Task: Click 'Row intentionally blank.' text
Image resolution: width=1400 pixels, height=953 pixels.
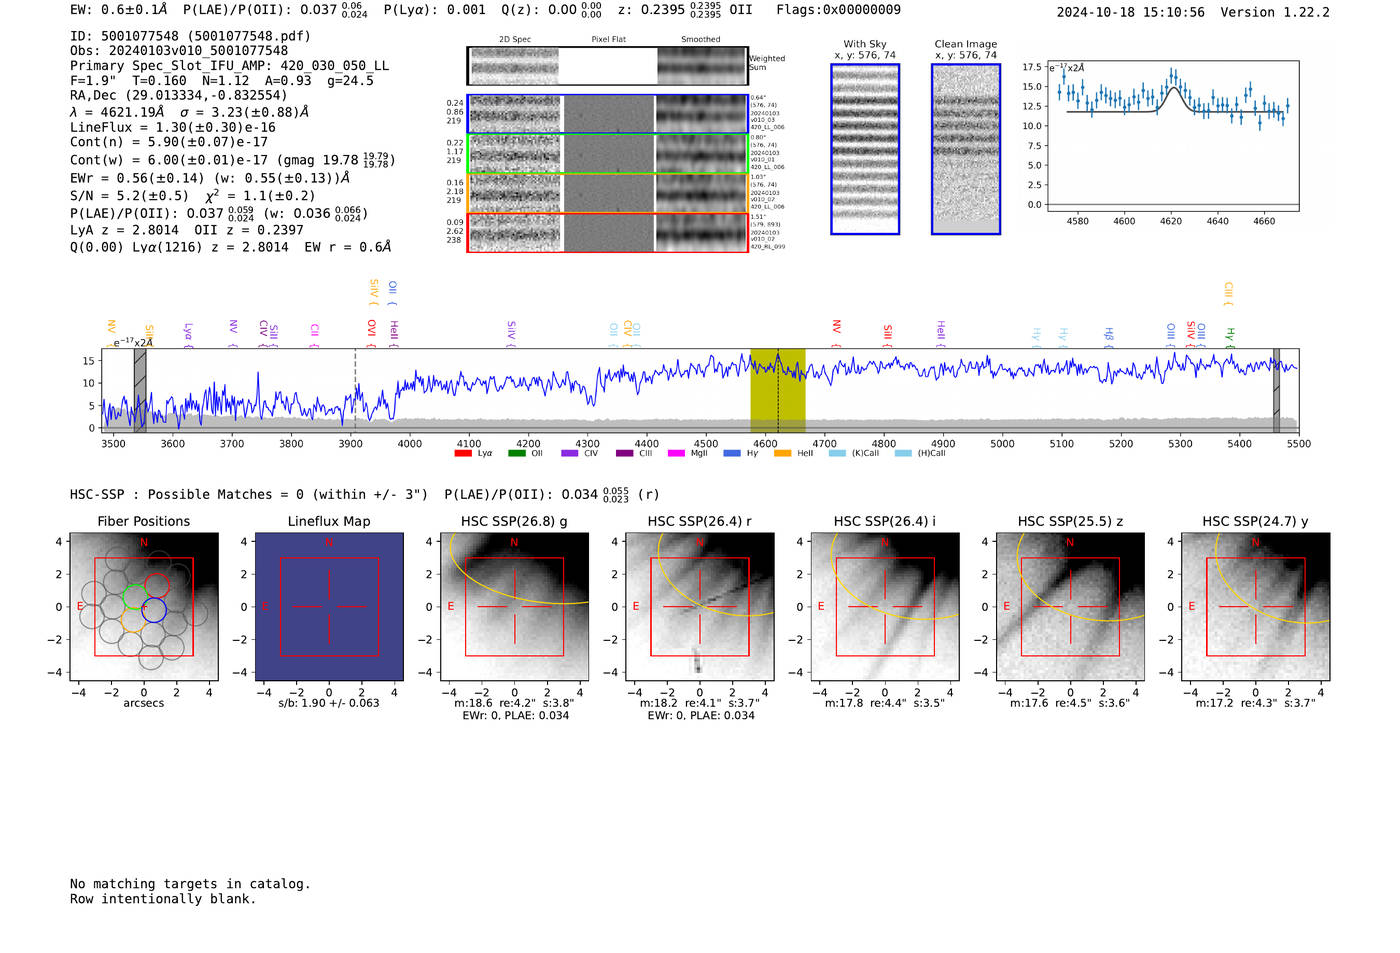Action: tap(163, 899)
